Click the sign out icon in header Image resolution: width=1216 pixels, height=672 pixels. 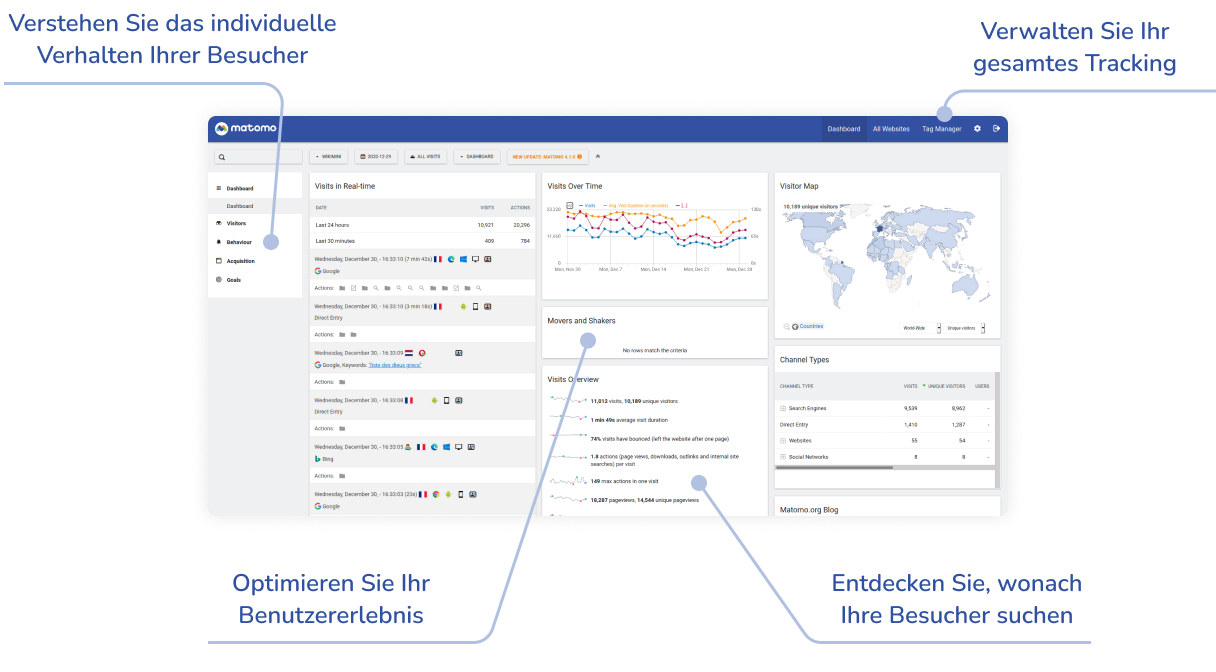(996, 128)
